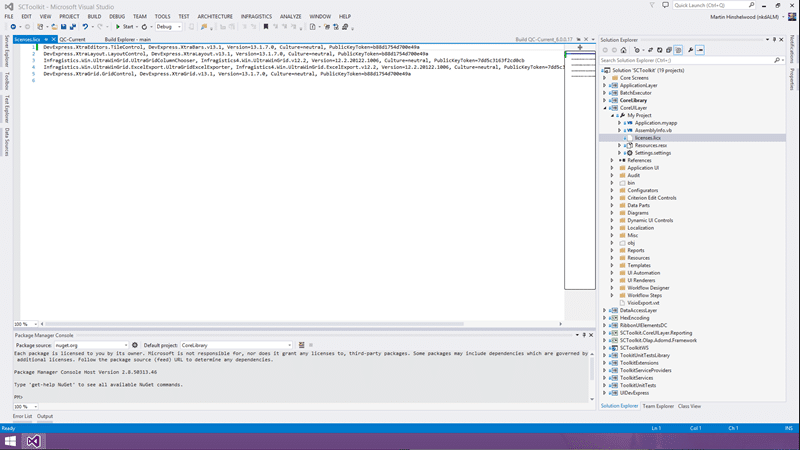Toggle Show All Files in Solution Explorer
Image resolution: width=800 pixels, height=450 pixels.
click(x=678, y=50)
